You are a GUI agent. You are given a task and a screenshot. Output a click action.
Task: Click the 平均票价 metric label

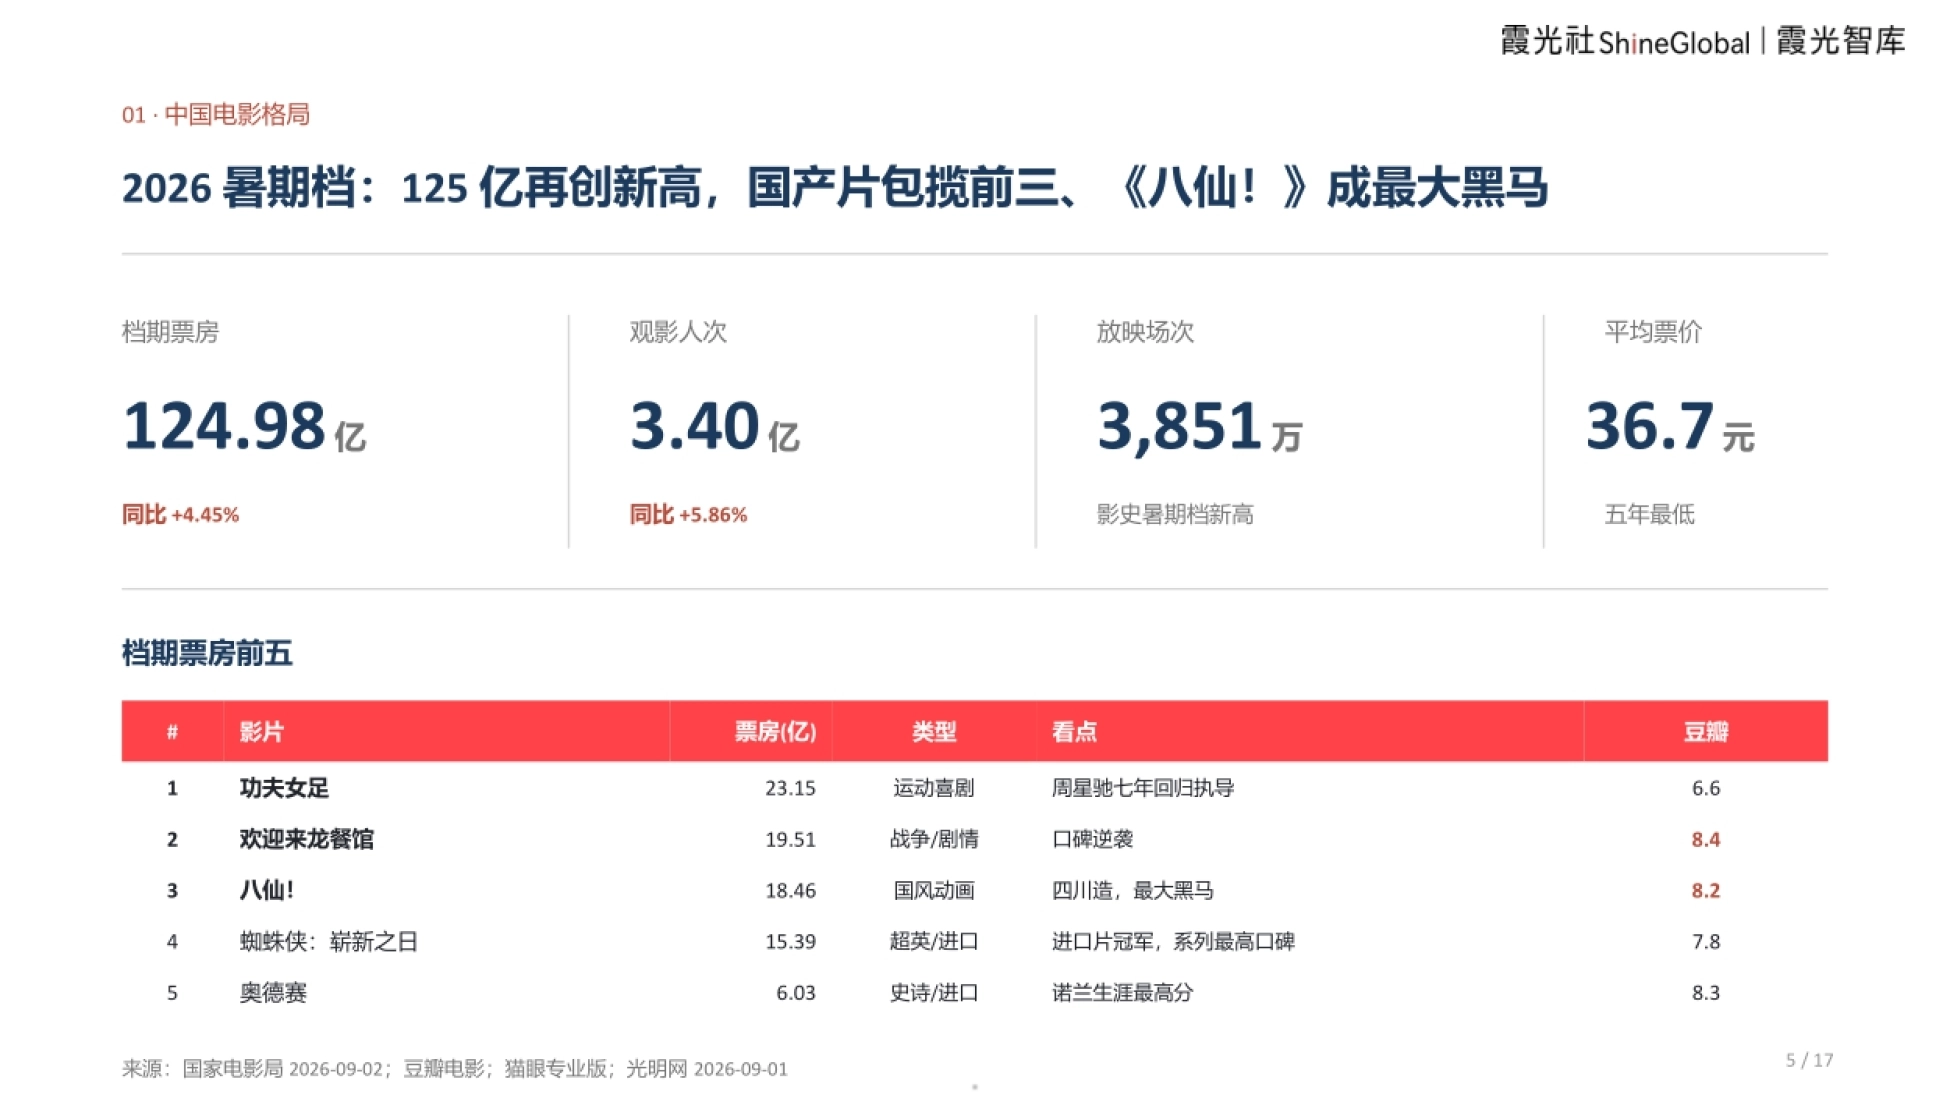click(x=1654, y=332)
